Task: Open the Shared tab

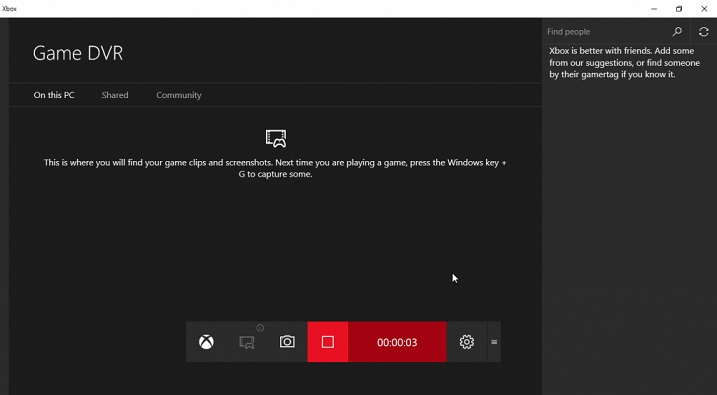Action: click(115, 95)
